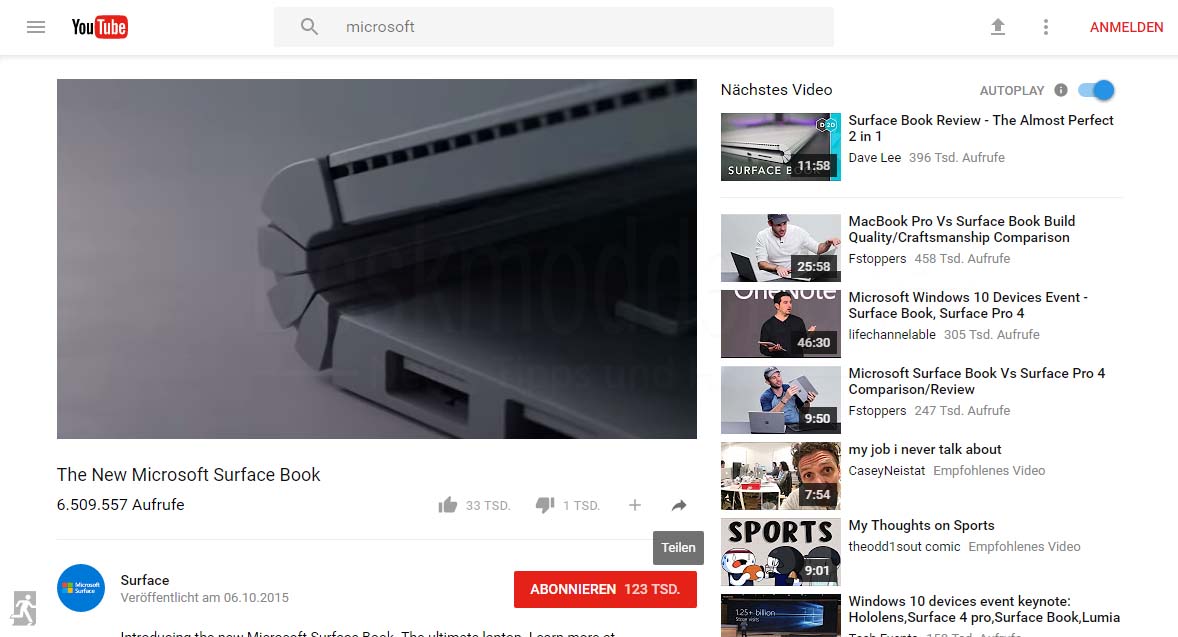Click the search magnifier icon
Viewport: 1178px width, 637px height.
click(309, 27)
